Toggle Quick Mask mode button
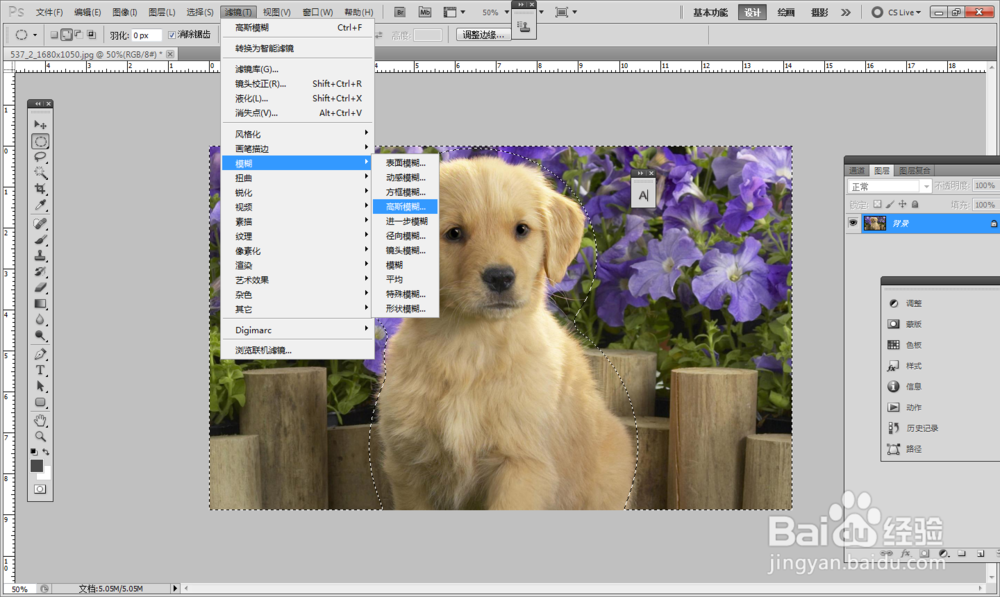The height and width of the screenshot is (597, 1000). coord(40,489)
